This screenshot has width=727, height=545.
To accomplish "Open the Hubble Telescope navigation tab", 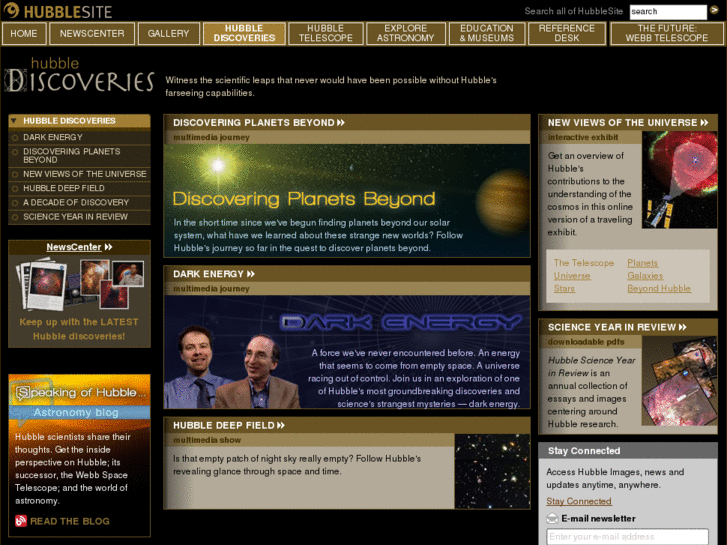I will pos(325,33).
